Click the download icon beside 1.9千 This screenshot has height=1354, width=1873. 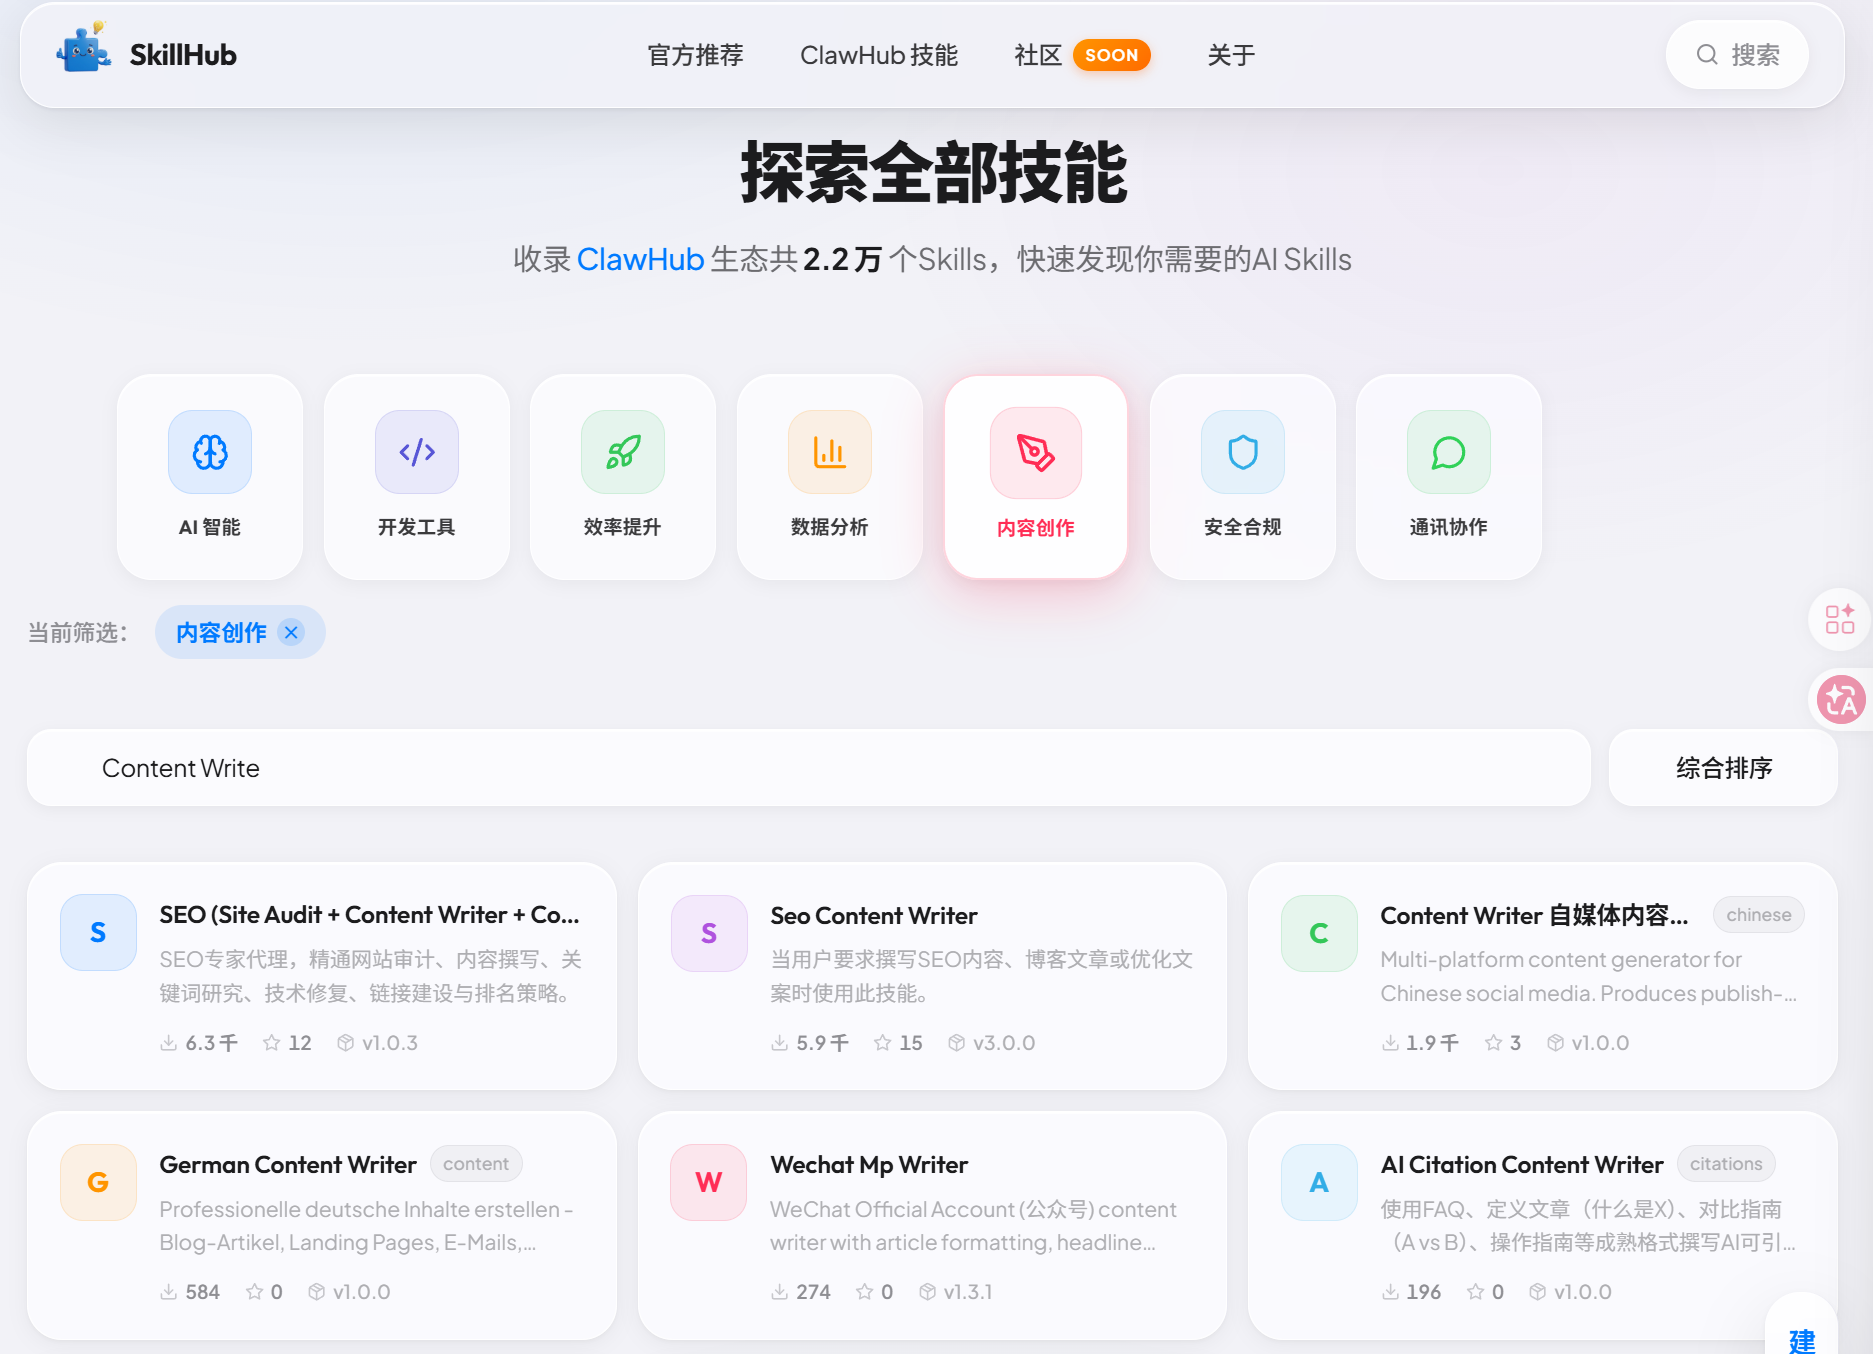coord(1390,1043)
